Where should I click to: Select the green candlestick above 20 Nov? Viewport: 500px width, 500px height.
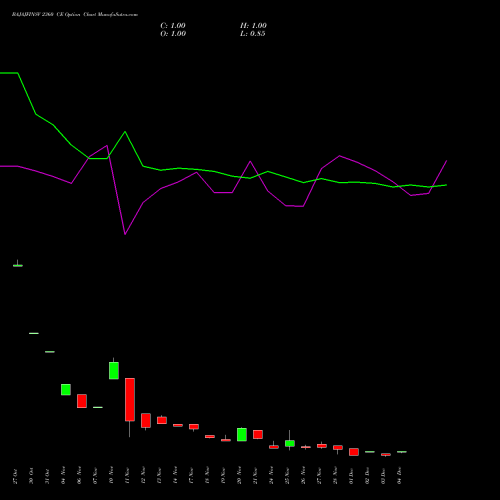click(x=242, y=435)
